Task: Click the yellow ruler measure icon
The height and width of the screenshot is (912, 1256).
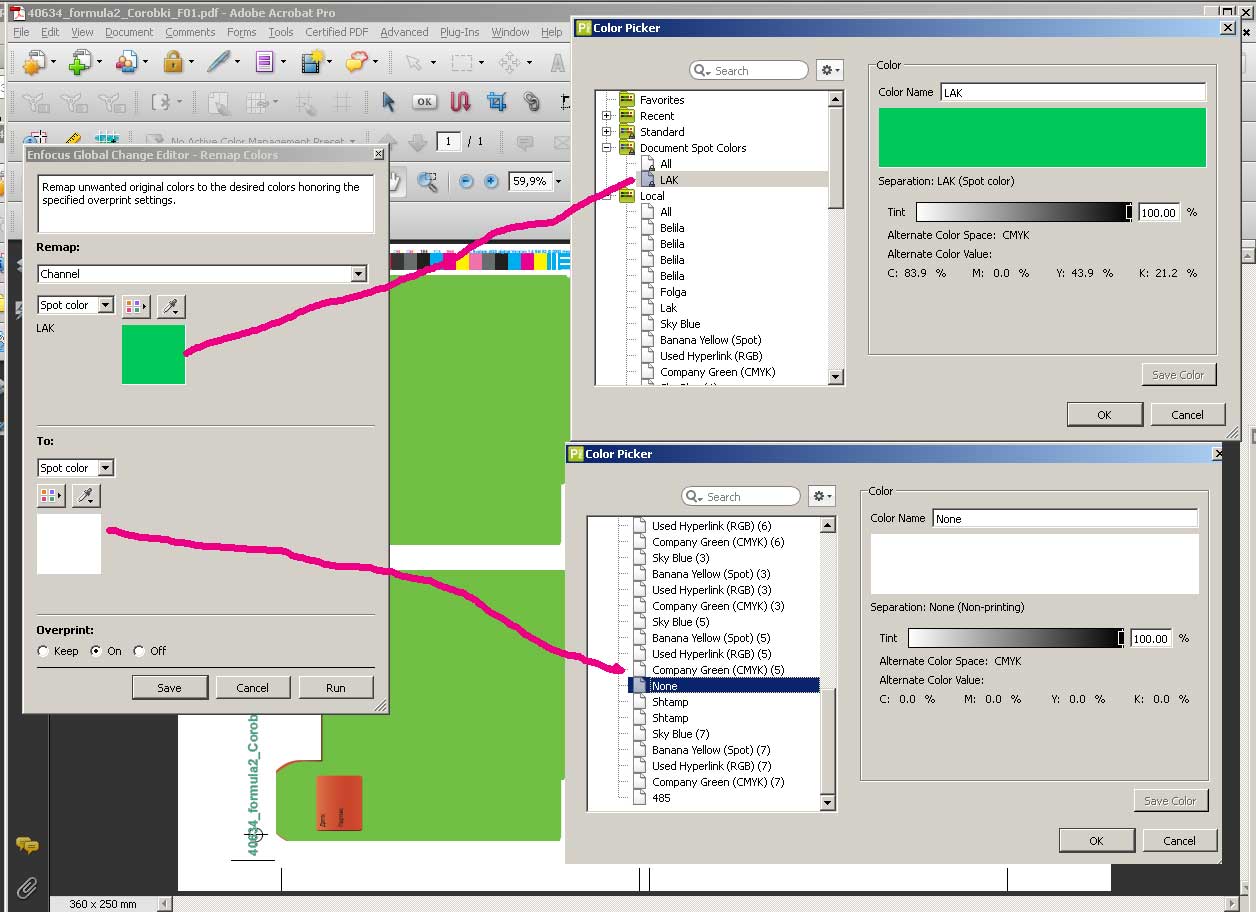Action: click(72, 140)
